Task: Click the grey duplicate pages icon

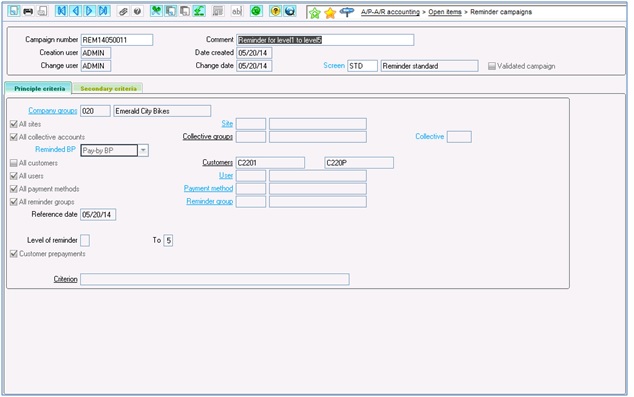Action: point(184,11)
